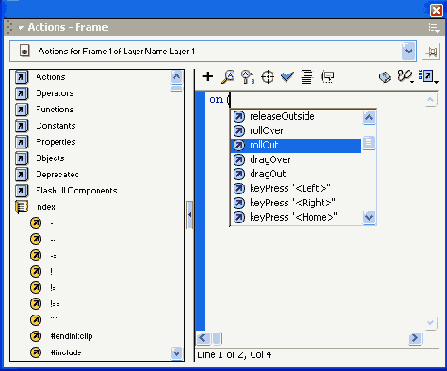
Task: Click the Show Code Hint icon
Action: click(327, 77)
